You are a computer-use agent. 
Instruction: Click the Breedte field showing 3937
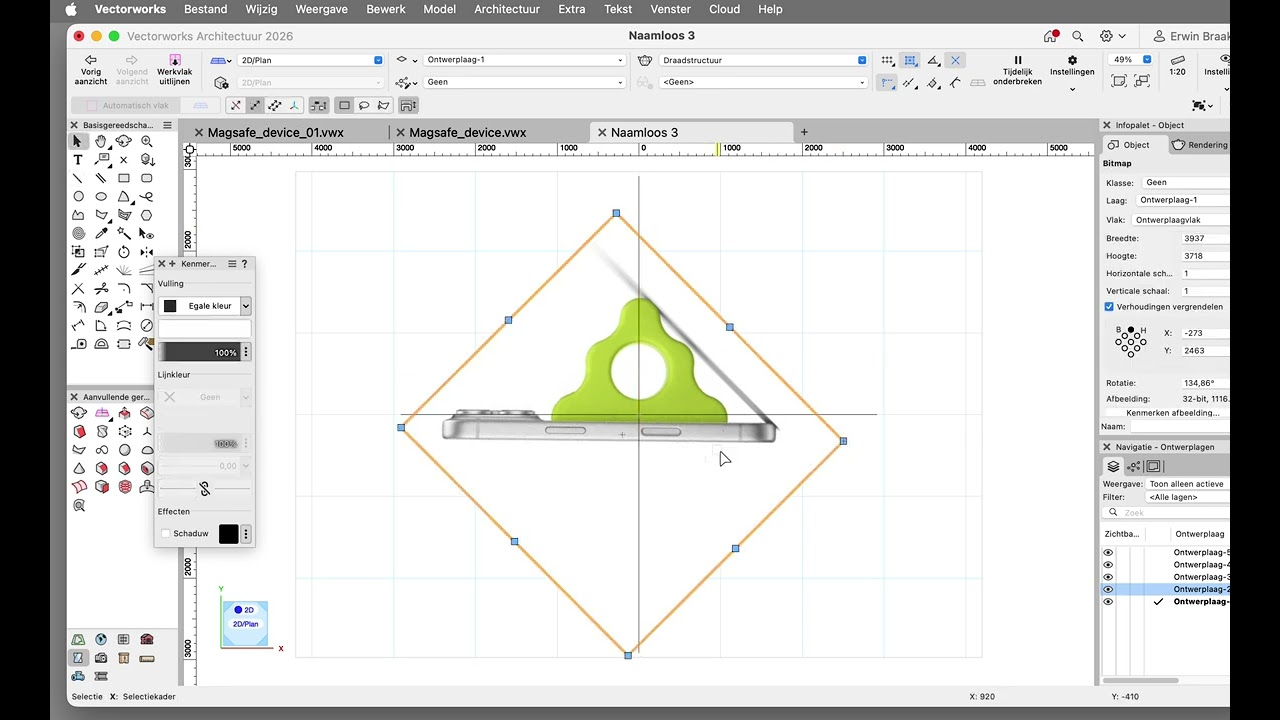click(1204, 239)
